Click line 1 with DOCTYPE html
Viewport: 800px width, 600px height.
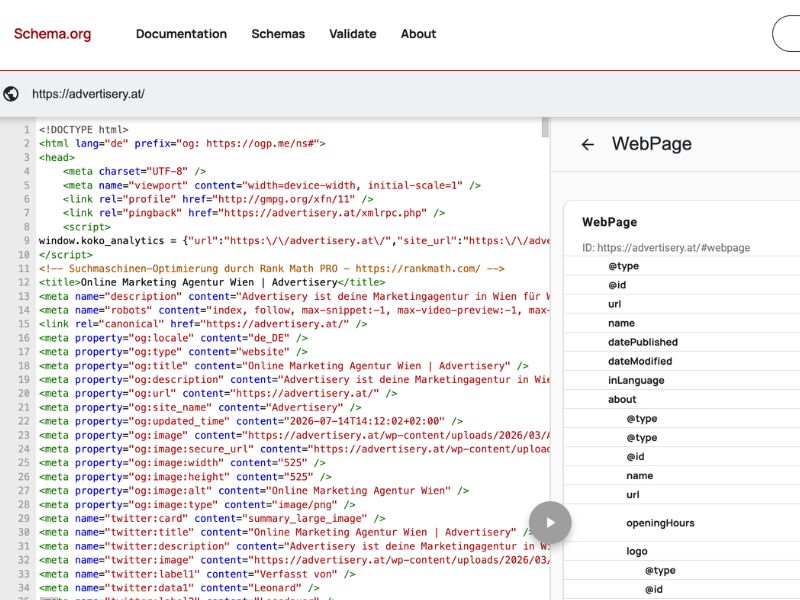[x=84, y=130]
